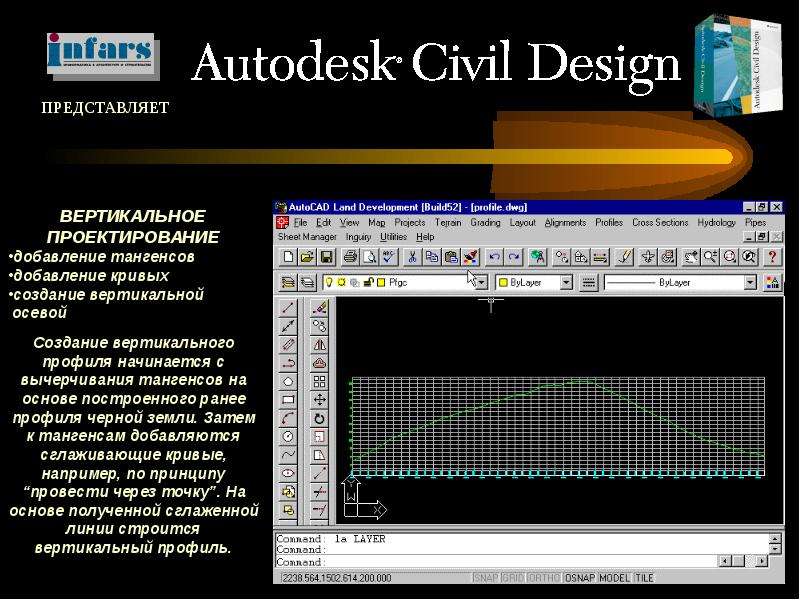Toggle TILE mode in status bar
This screenshot has height=600, width=800.
pyautogui.click(x=644, y=578)
